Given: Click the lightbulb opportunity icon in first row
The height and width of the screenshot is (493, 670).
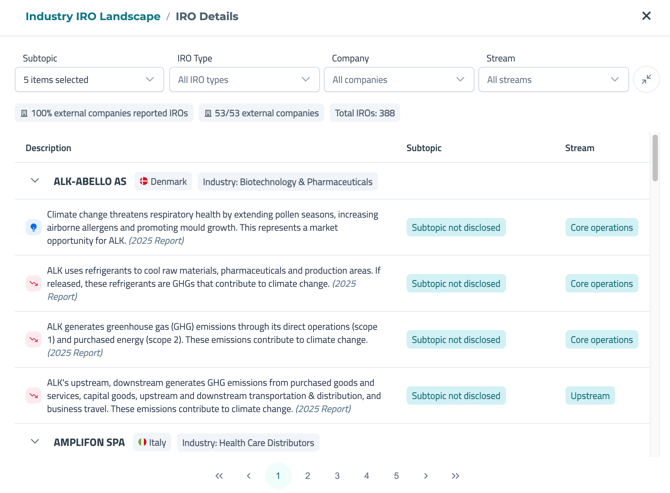Looking at the screenshot, I should [33, 228].
